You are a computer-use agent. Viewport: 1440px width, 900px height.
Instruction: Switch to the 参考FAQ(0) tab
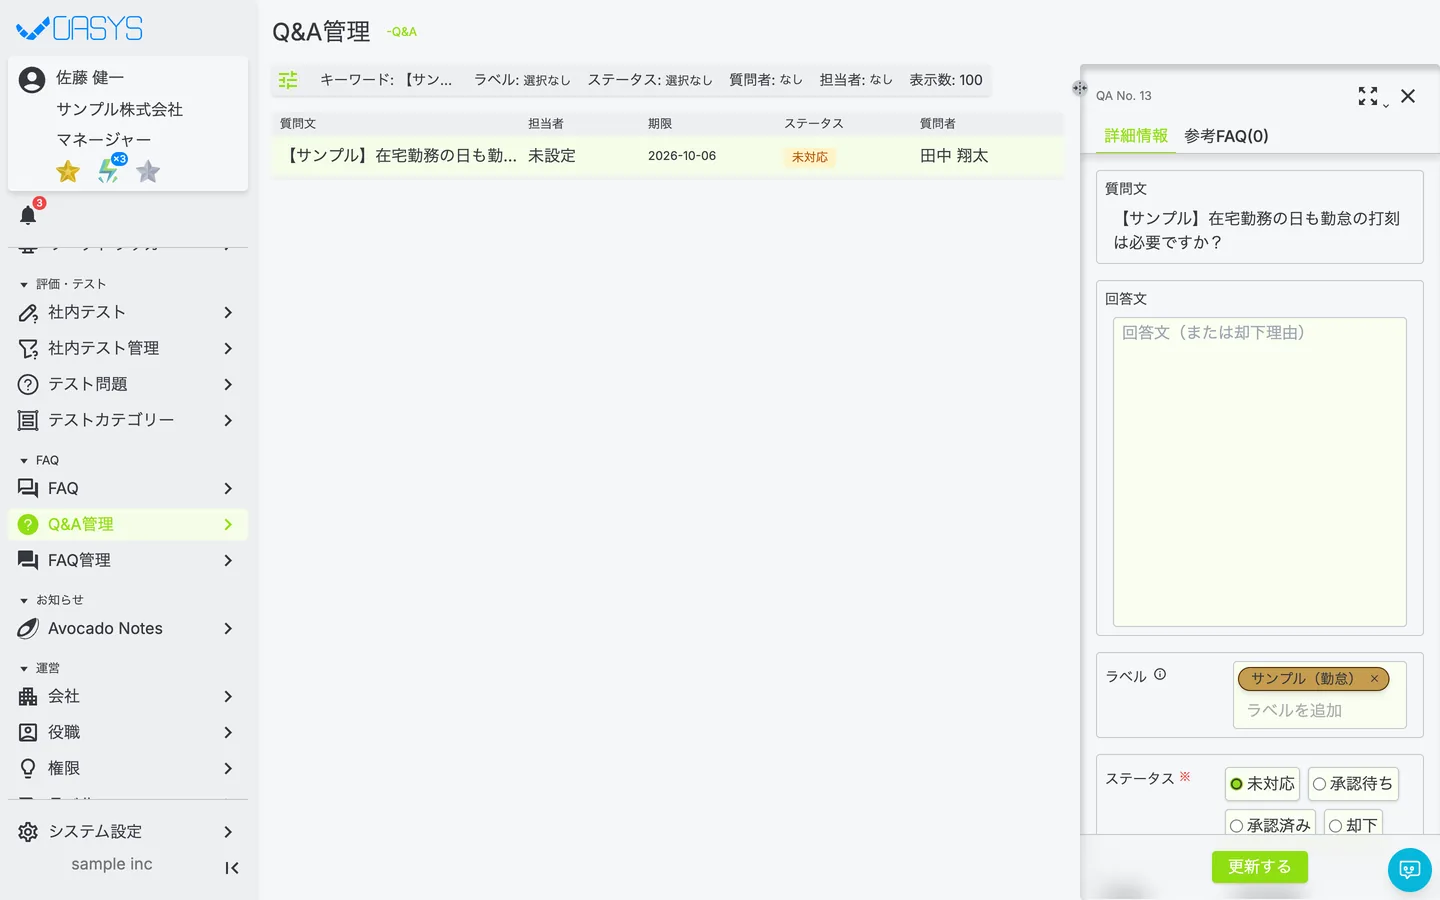[1226, 136]
